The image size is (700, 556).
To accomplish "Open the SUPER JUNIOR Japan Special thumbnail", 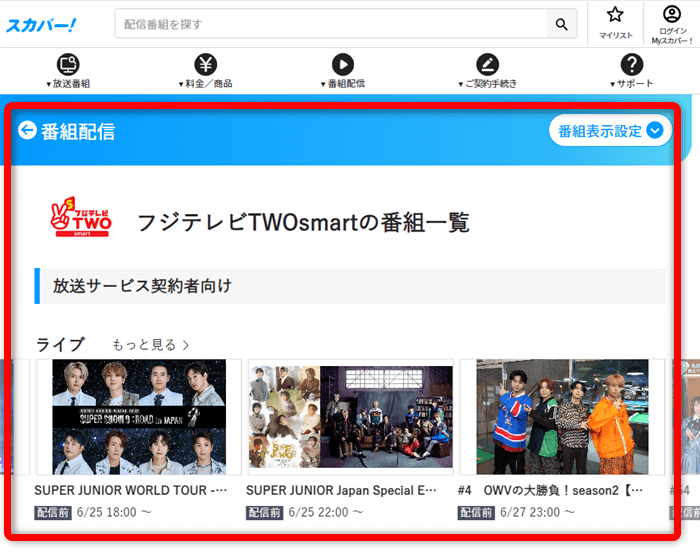I will [x=350, y=417].
